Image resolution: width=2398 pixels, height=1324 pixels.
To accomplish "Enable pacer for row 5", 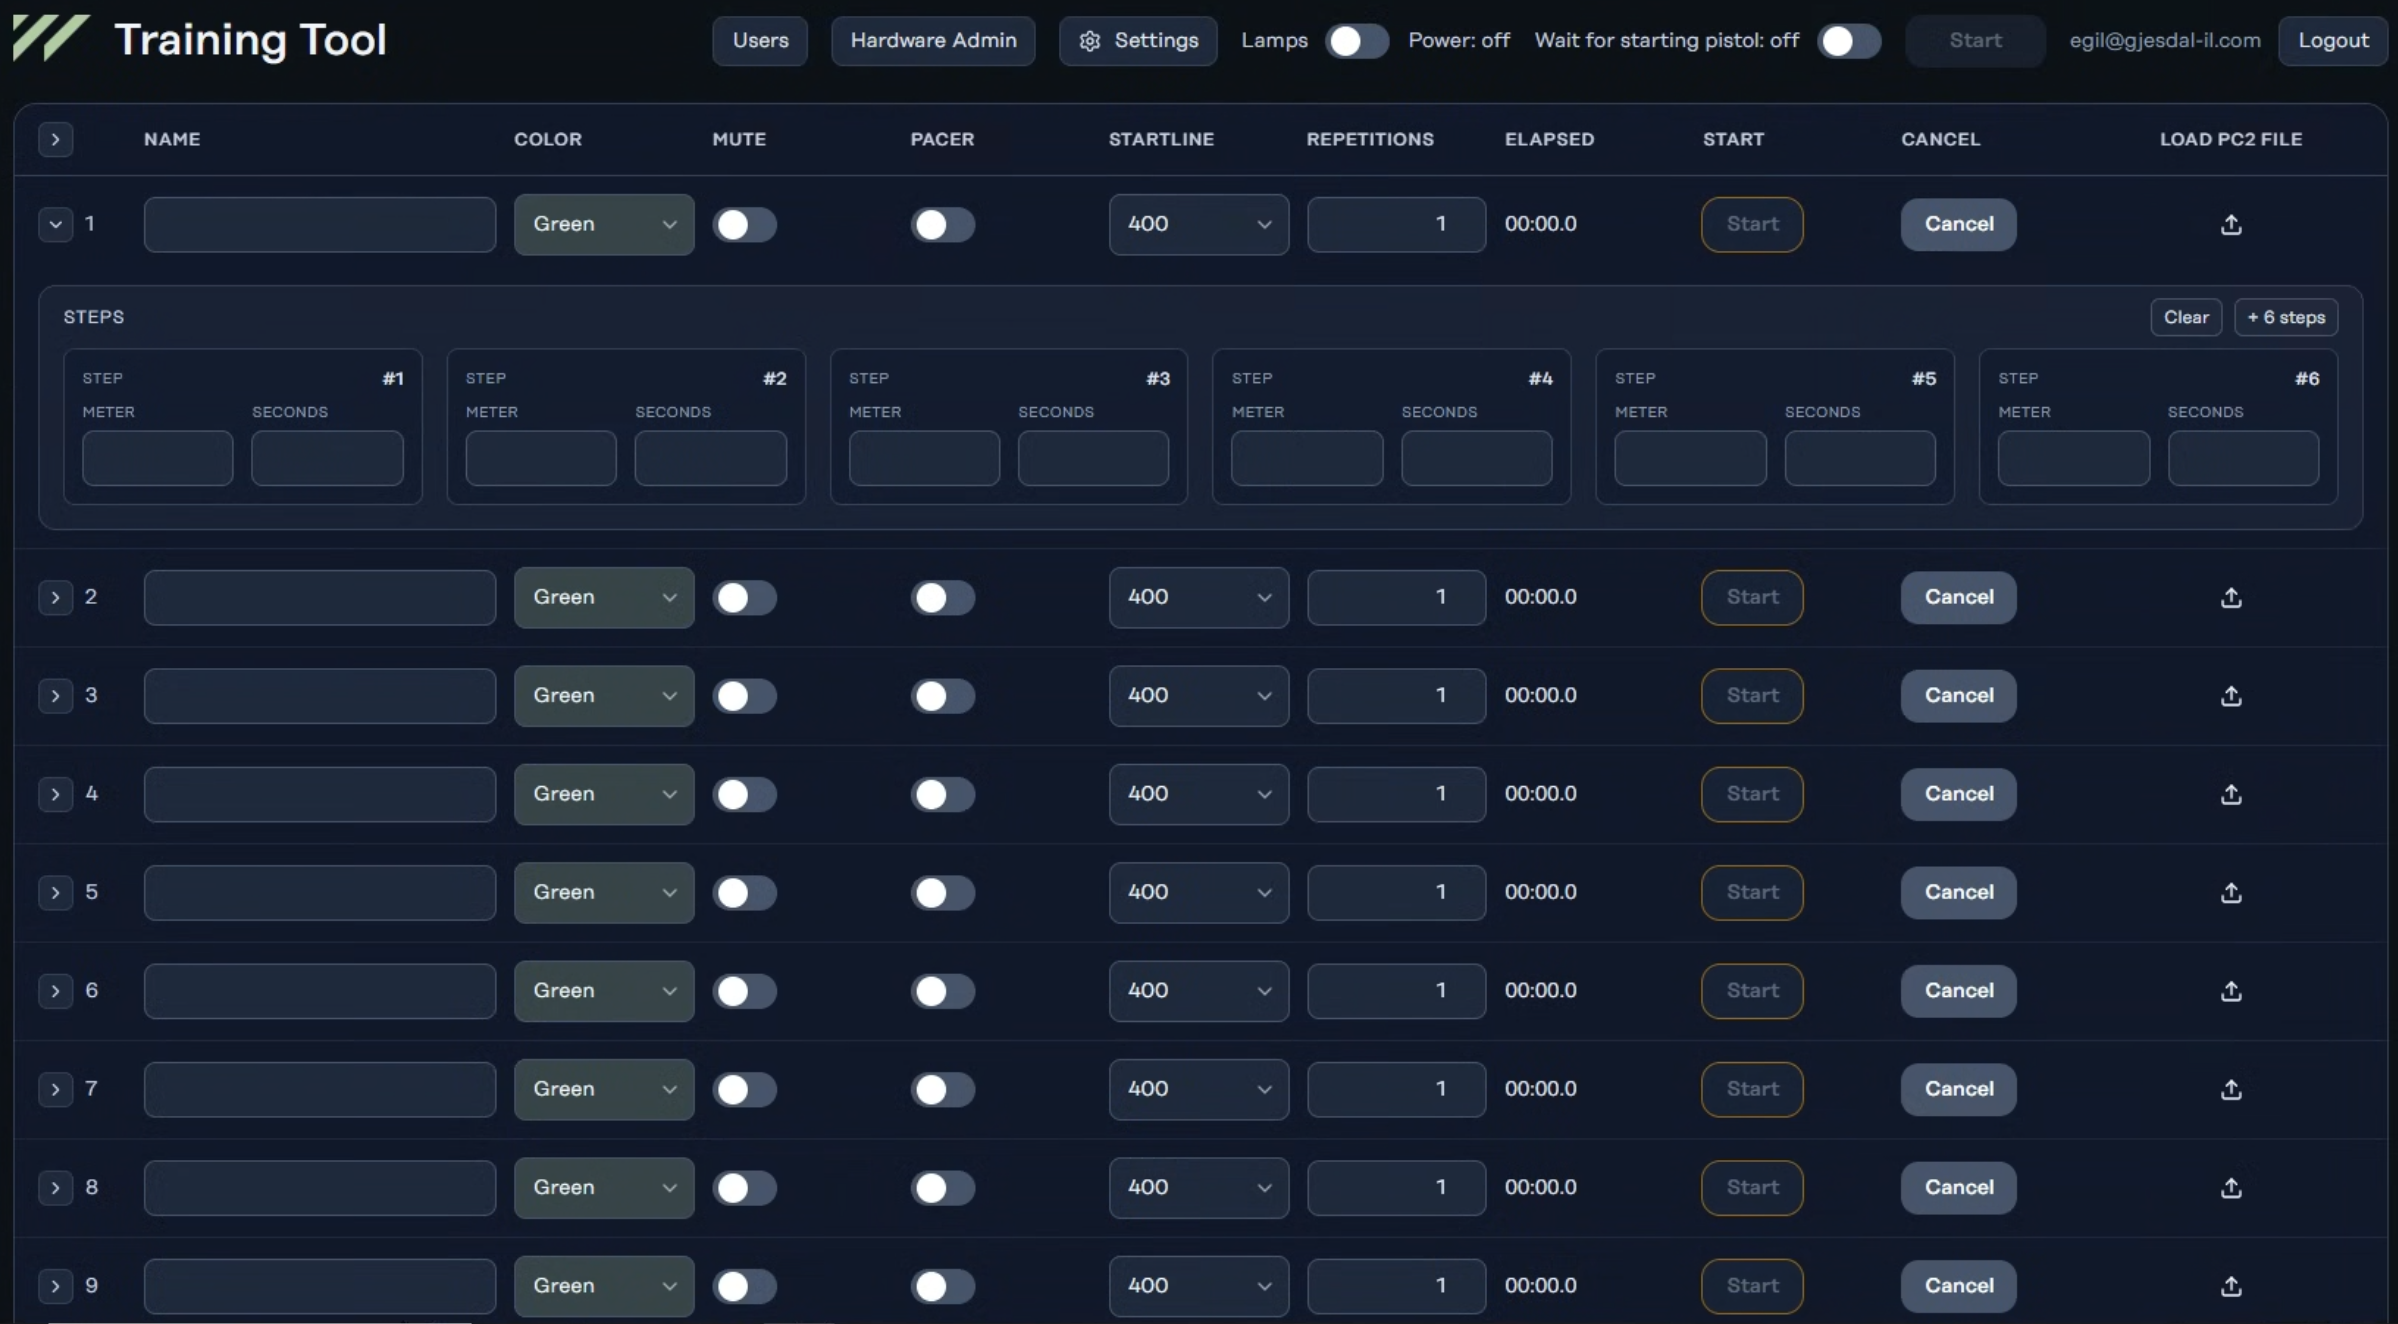I will coord(942,892).
